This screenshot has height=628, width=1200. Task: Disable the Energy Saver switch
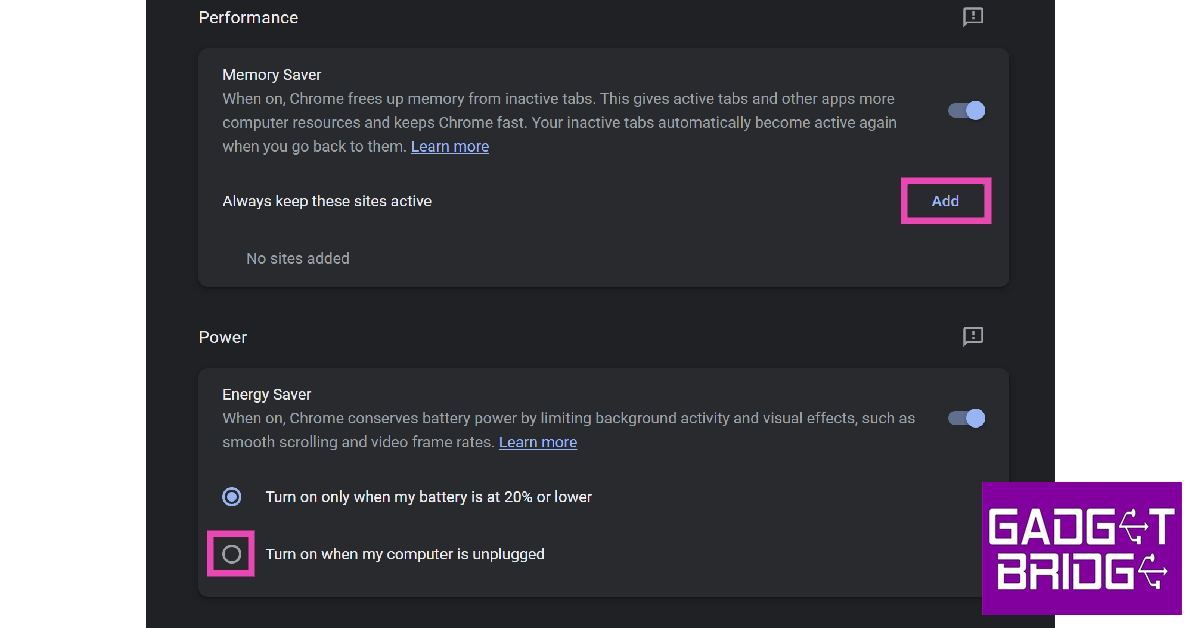pos(967,418)
